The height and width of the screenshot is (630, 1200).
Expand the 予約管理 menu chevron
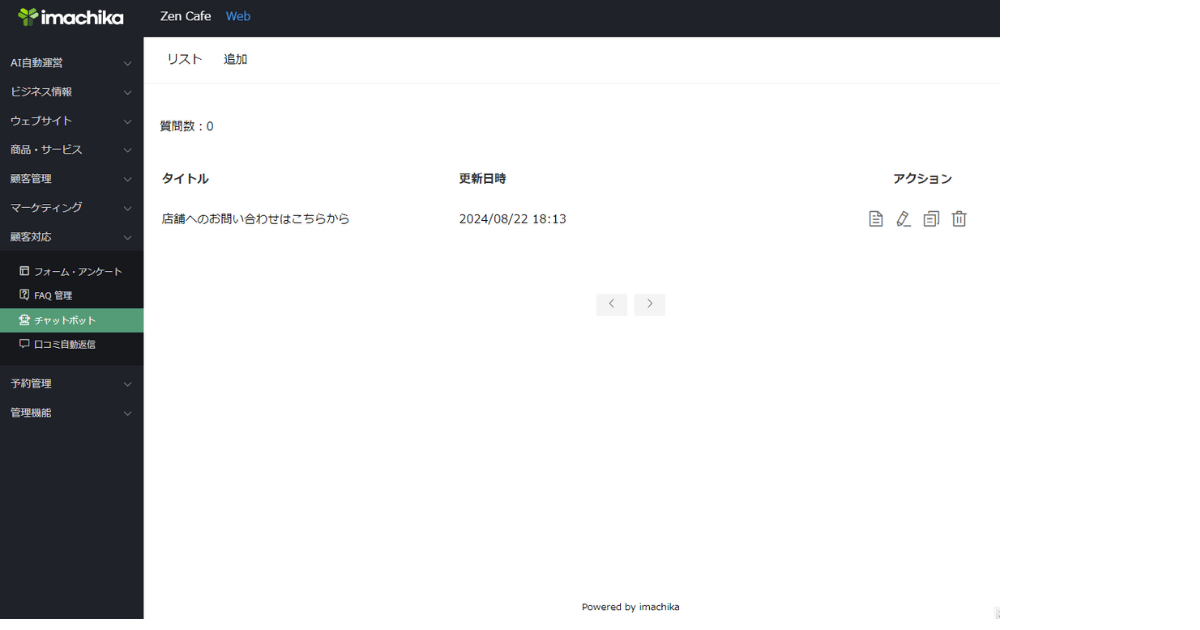[127, 384]
